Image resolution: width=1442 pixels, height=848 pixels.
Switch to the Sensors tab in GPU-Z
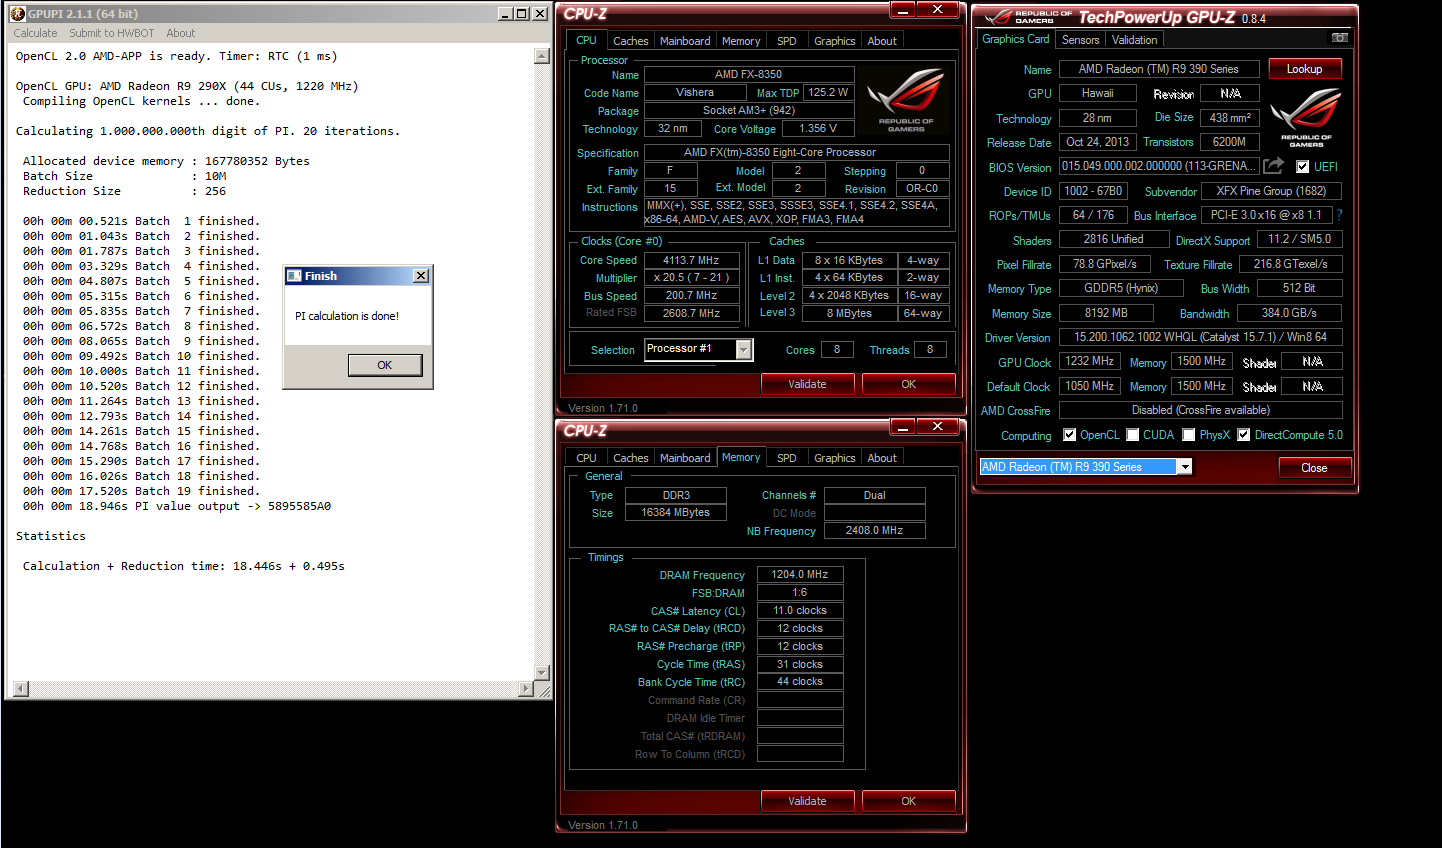click(x=1081, y=40)
